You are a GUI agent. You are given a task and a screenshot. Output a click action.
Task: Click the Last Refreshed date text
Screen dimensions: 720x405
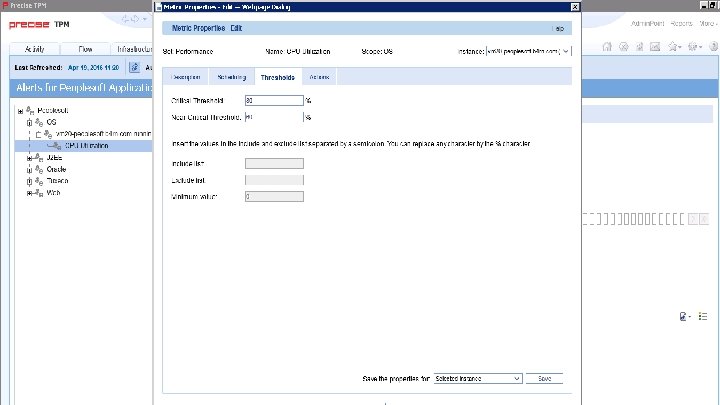tap(94, 68)
